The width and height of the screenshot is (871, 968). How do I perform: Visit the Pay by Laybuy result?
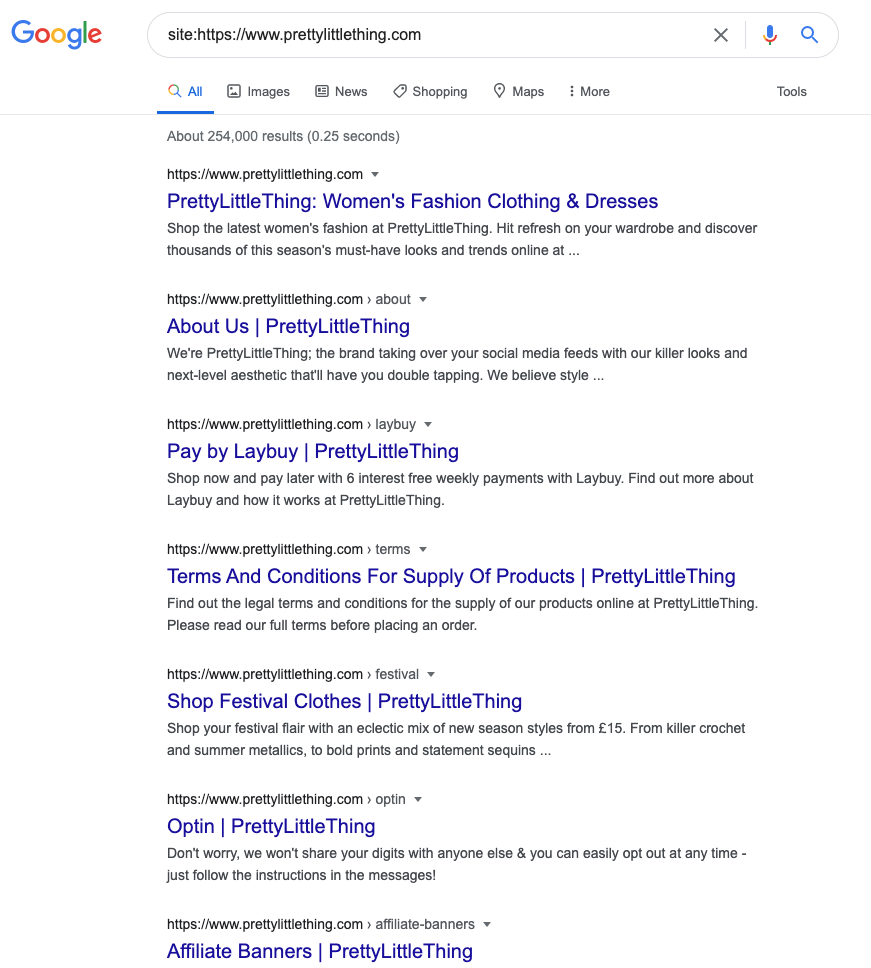312,451
